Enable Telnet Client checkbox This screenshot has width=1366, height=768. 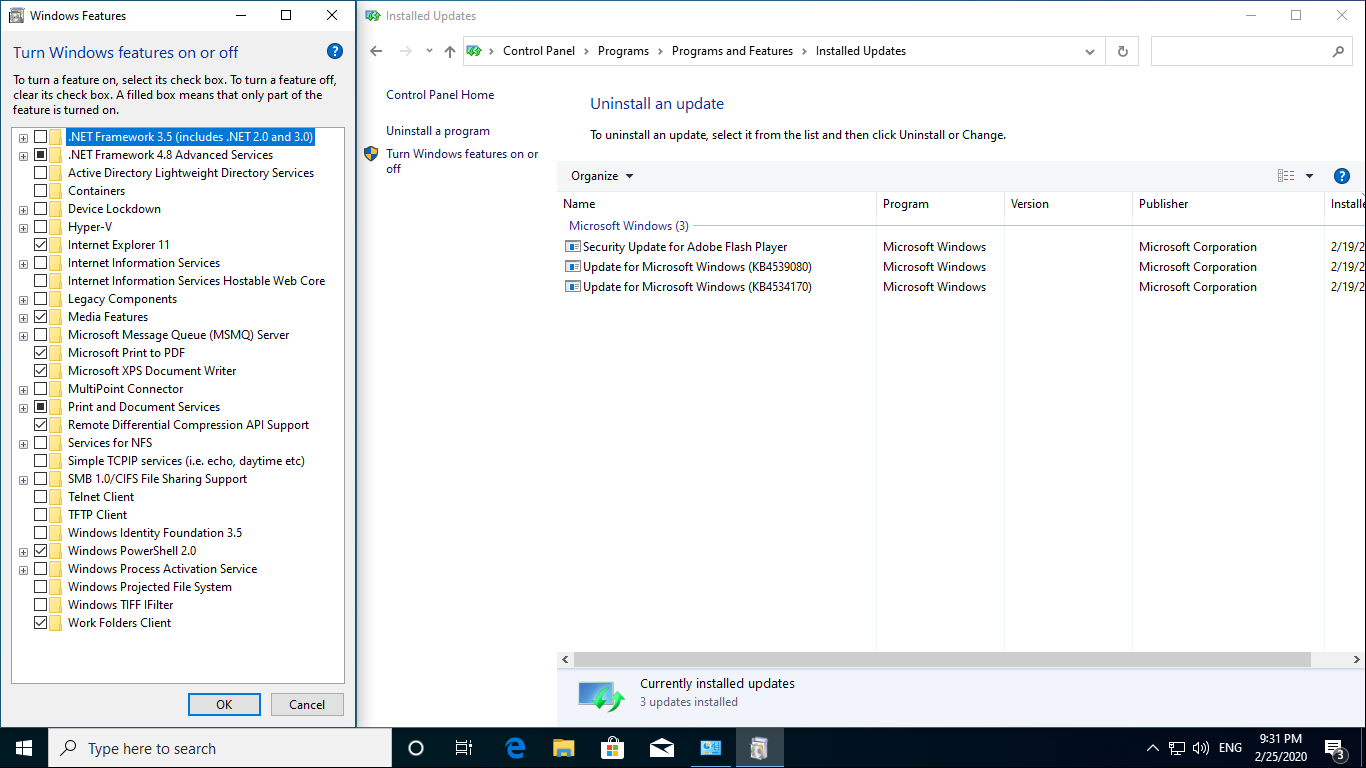(x=40, y=497)
